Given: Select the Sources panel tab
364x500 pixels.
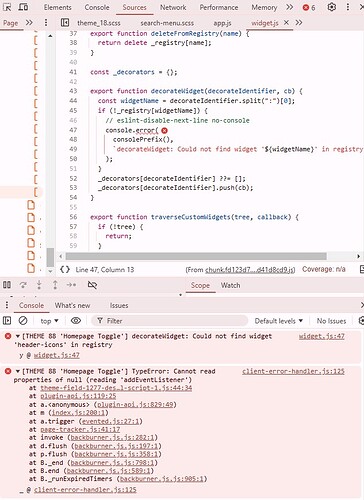Looking at the screenshot, I should point(134,7).
